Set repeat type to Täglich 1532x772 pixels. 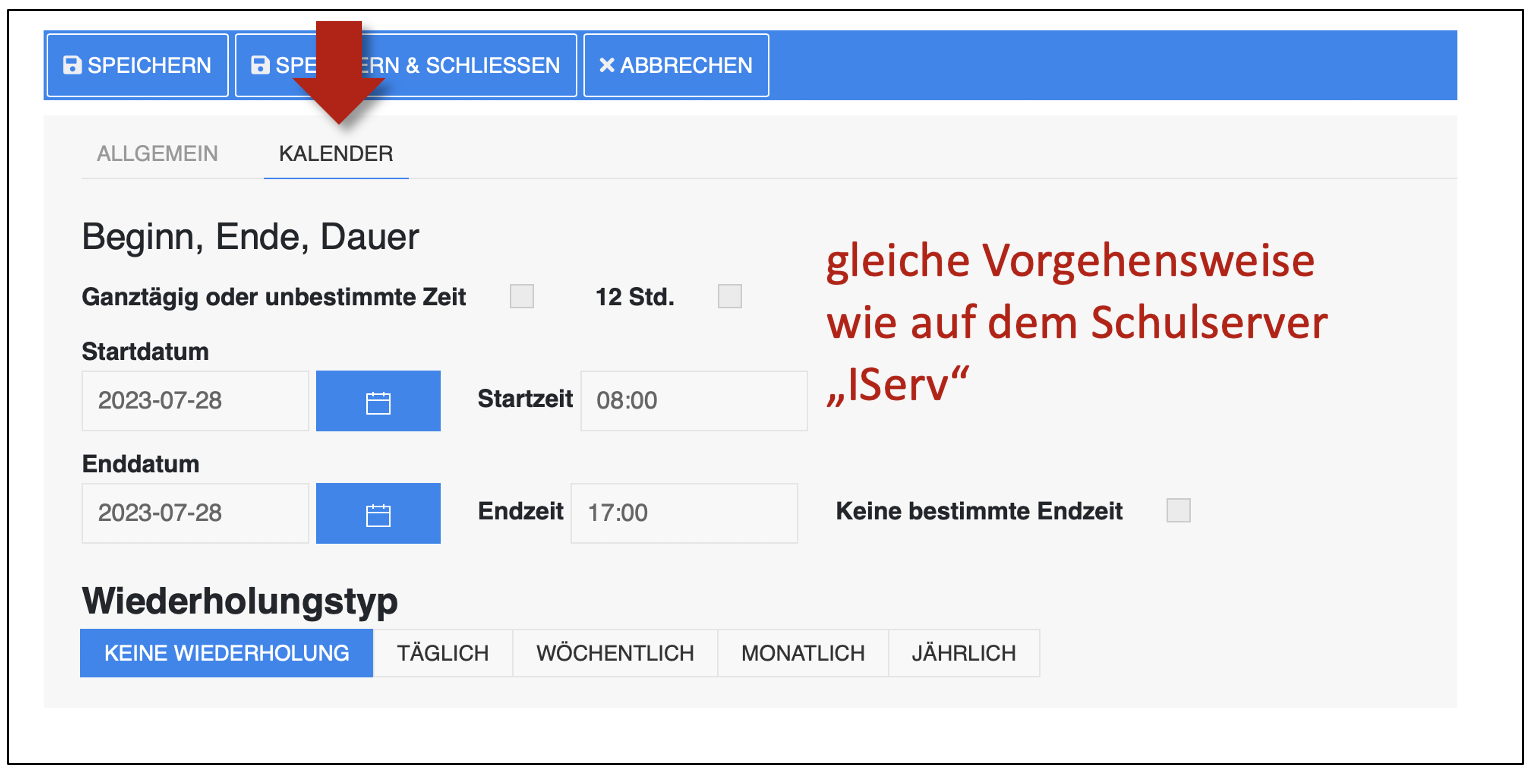443,653
